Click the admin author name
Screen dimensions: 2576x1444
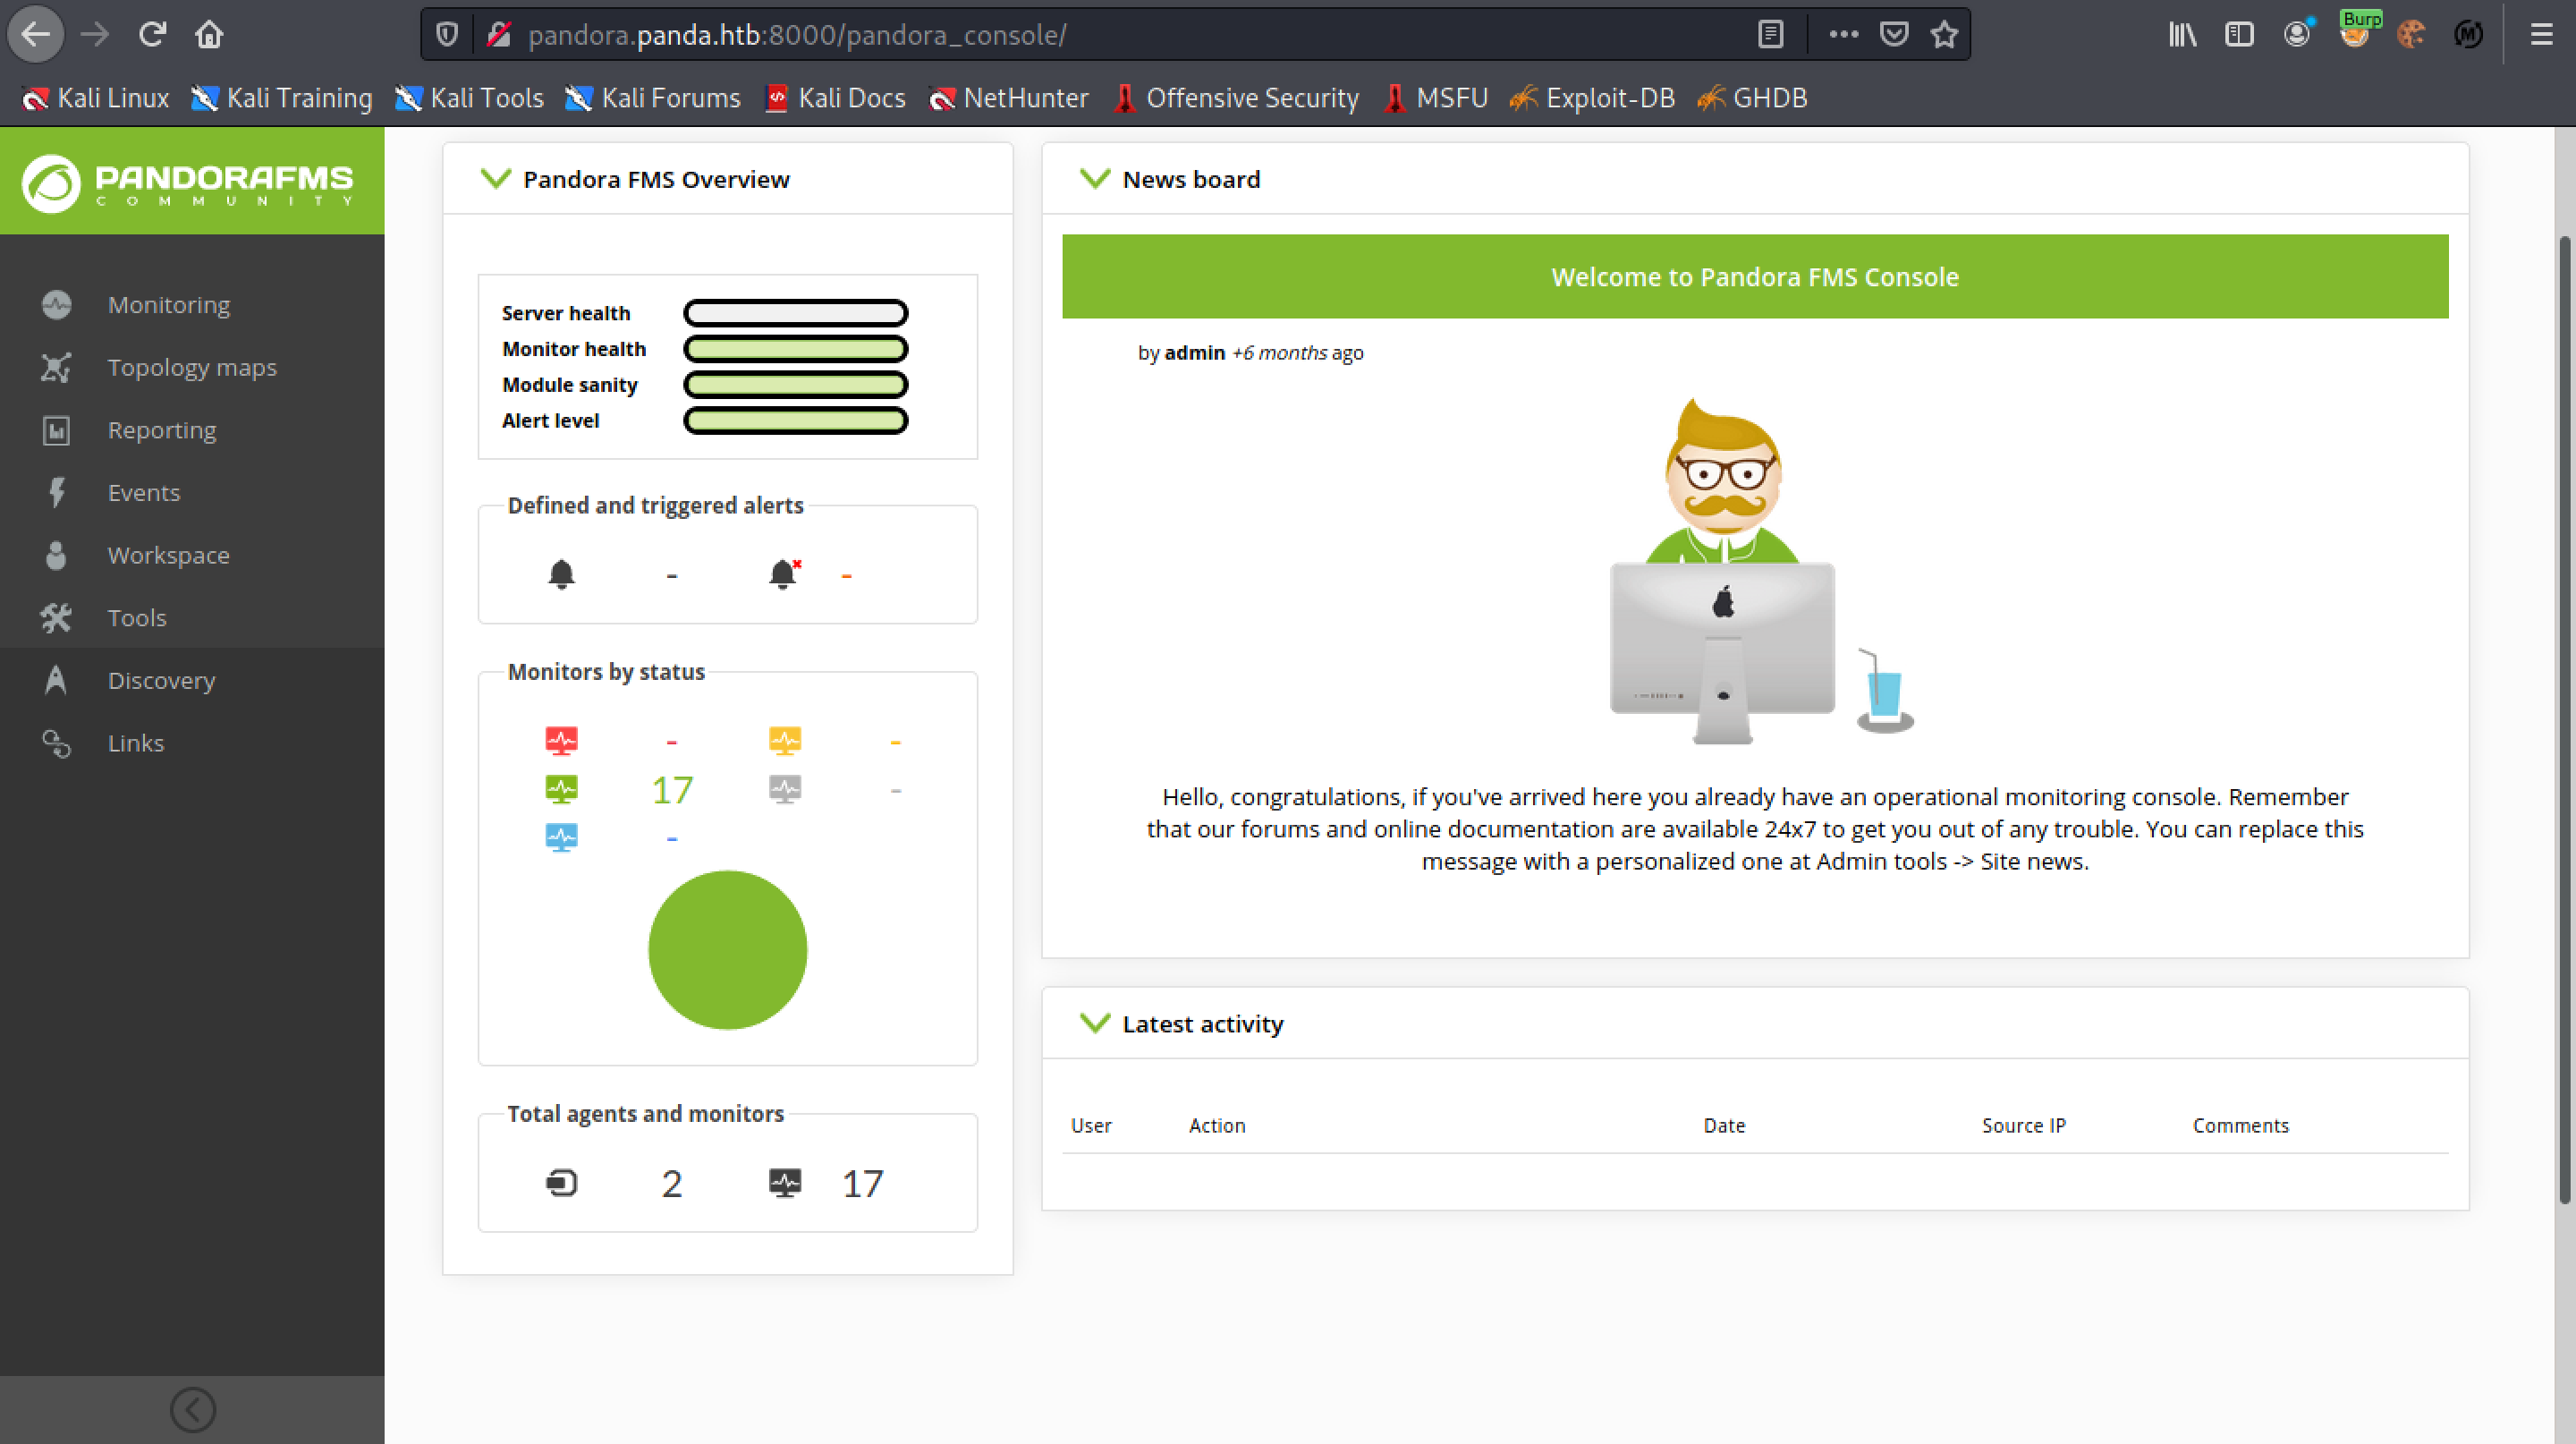1194,353
